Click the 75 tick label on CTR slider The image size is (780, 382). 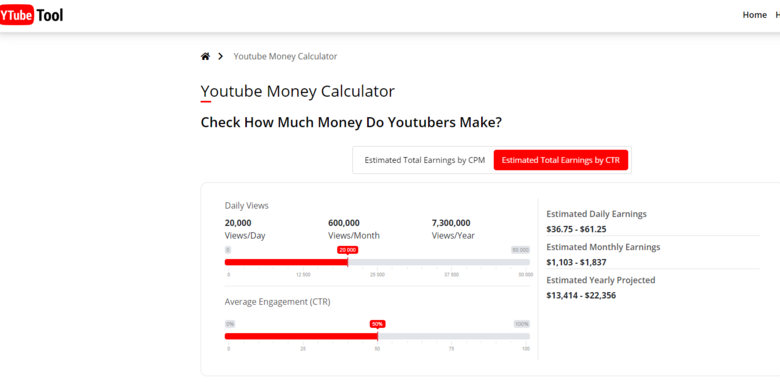click(452, 349)
